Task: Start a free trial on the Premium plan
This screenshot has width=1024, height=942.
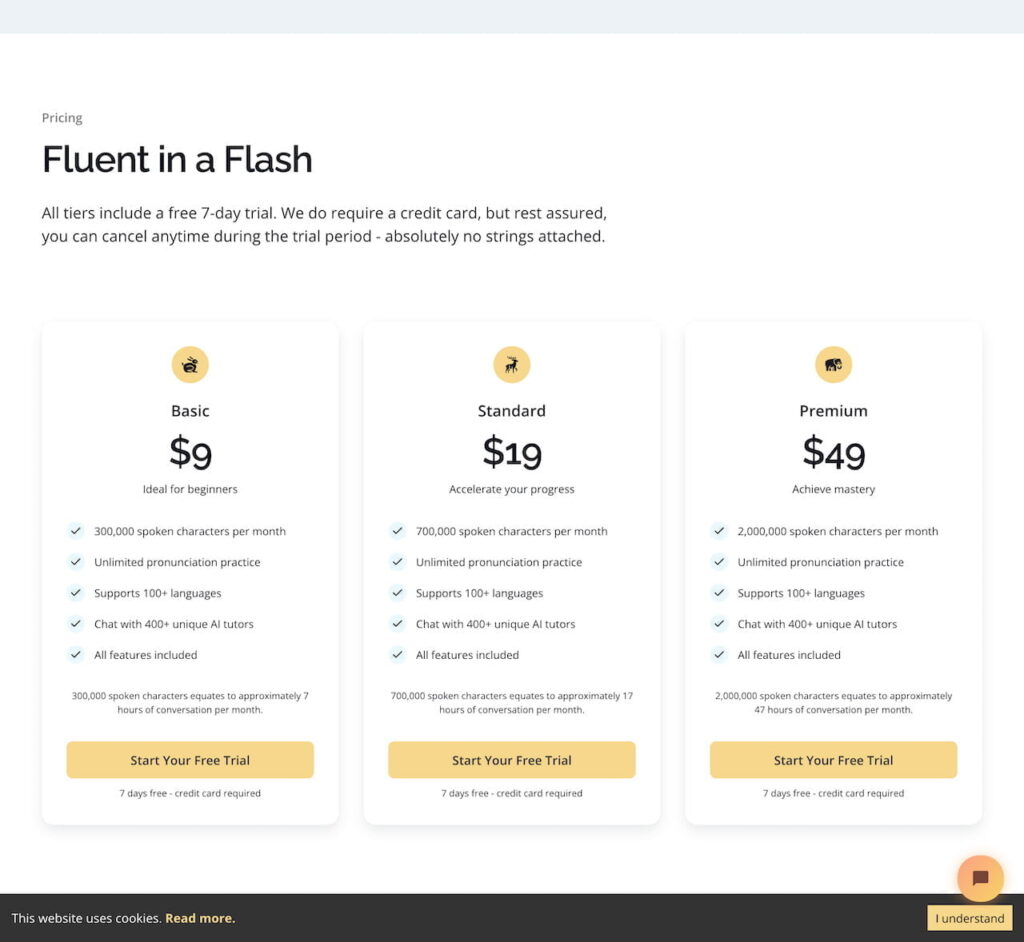Action: coord(833,760)
